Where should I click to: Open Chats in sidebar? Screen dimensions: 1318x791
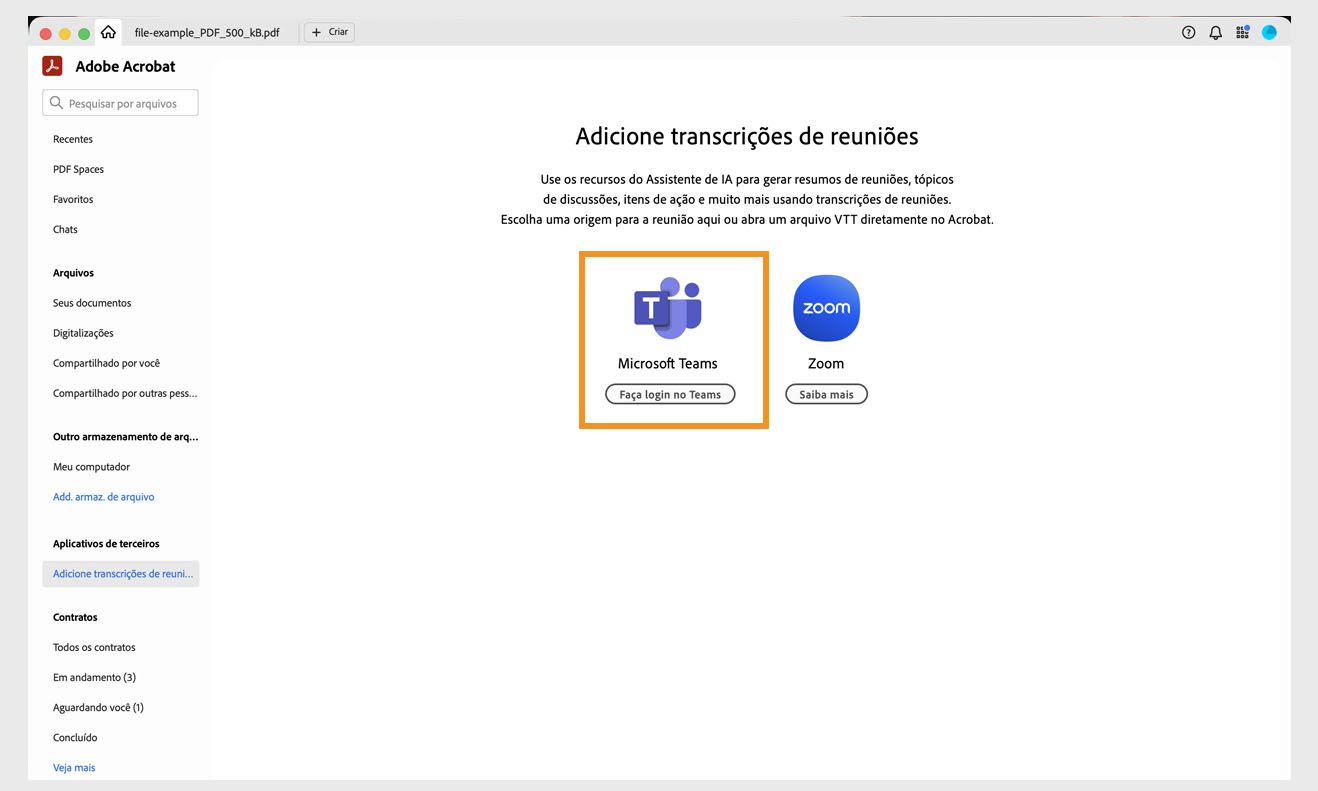tap(65, 229)
